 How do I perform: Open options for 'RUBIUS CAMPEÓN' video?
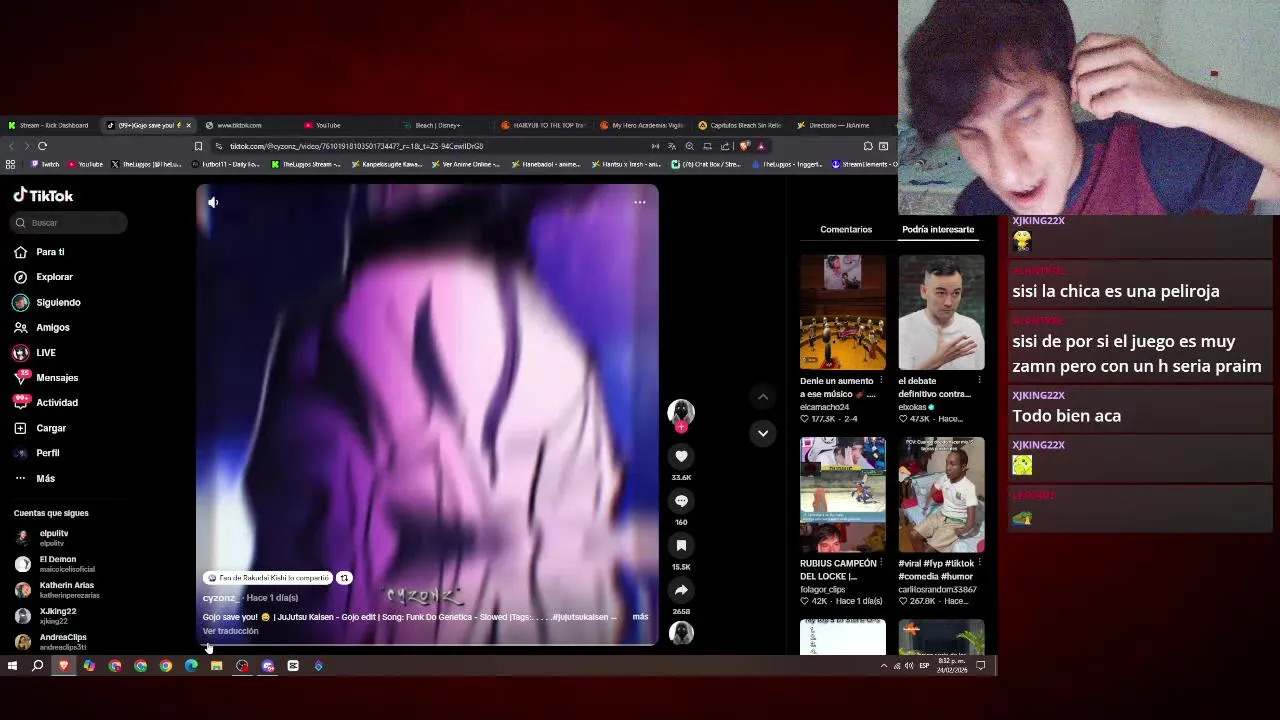pyautogui.click(x=881, y=563)
